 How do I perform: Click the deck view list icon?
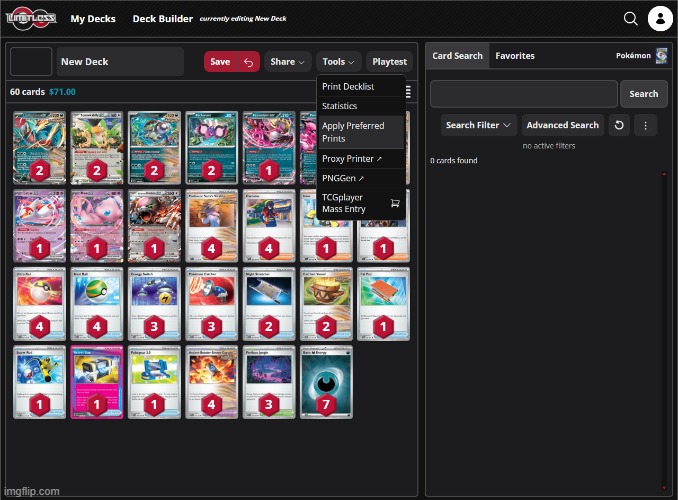point(408,92)
